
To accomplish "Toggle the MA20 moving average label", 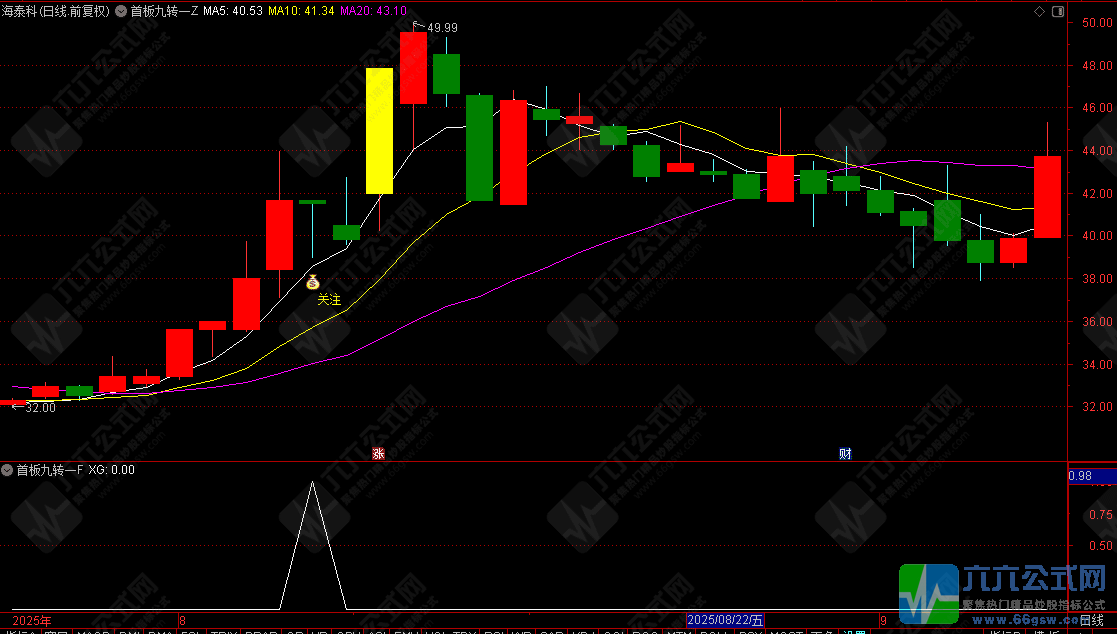I will (x=372, y=11).
